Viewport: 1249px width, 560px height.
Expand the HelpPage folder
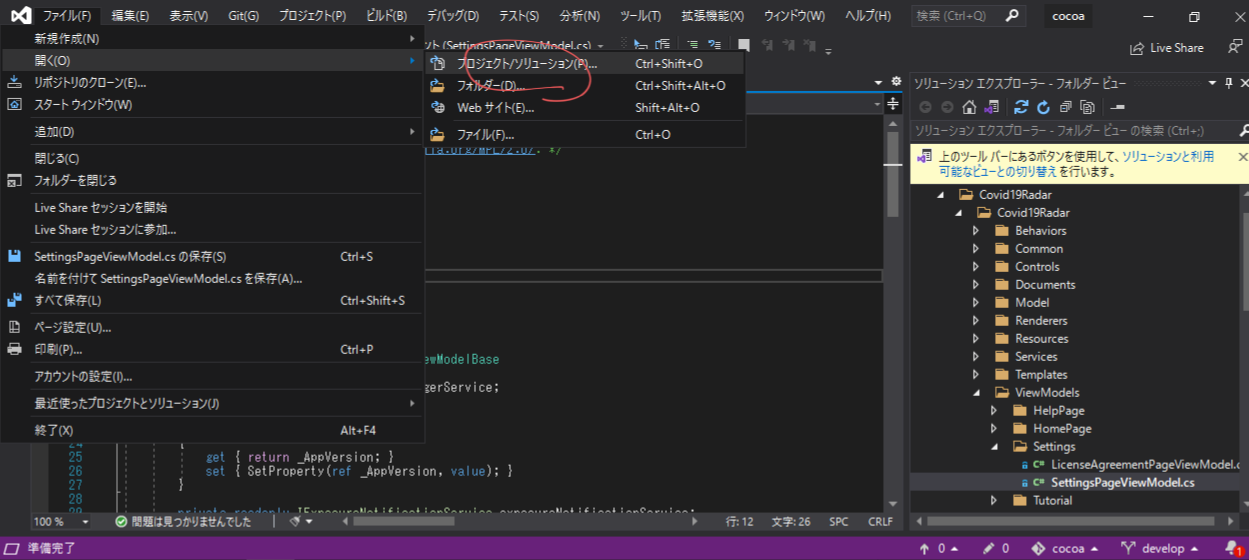[x=994, y=411]
